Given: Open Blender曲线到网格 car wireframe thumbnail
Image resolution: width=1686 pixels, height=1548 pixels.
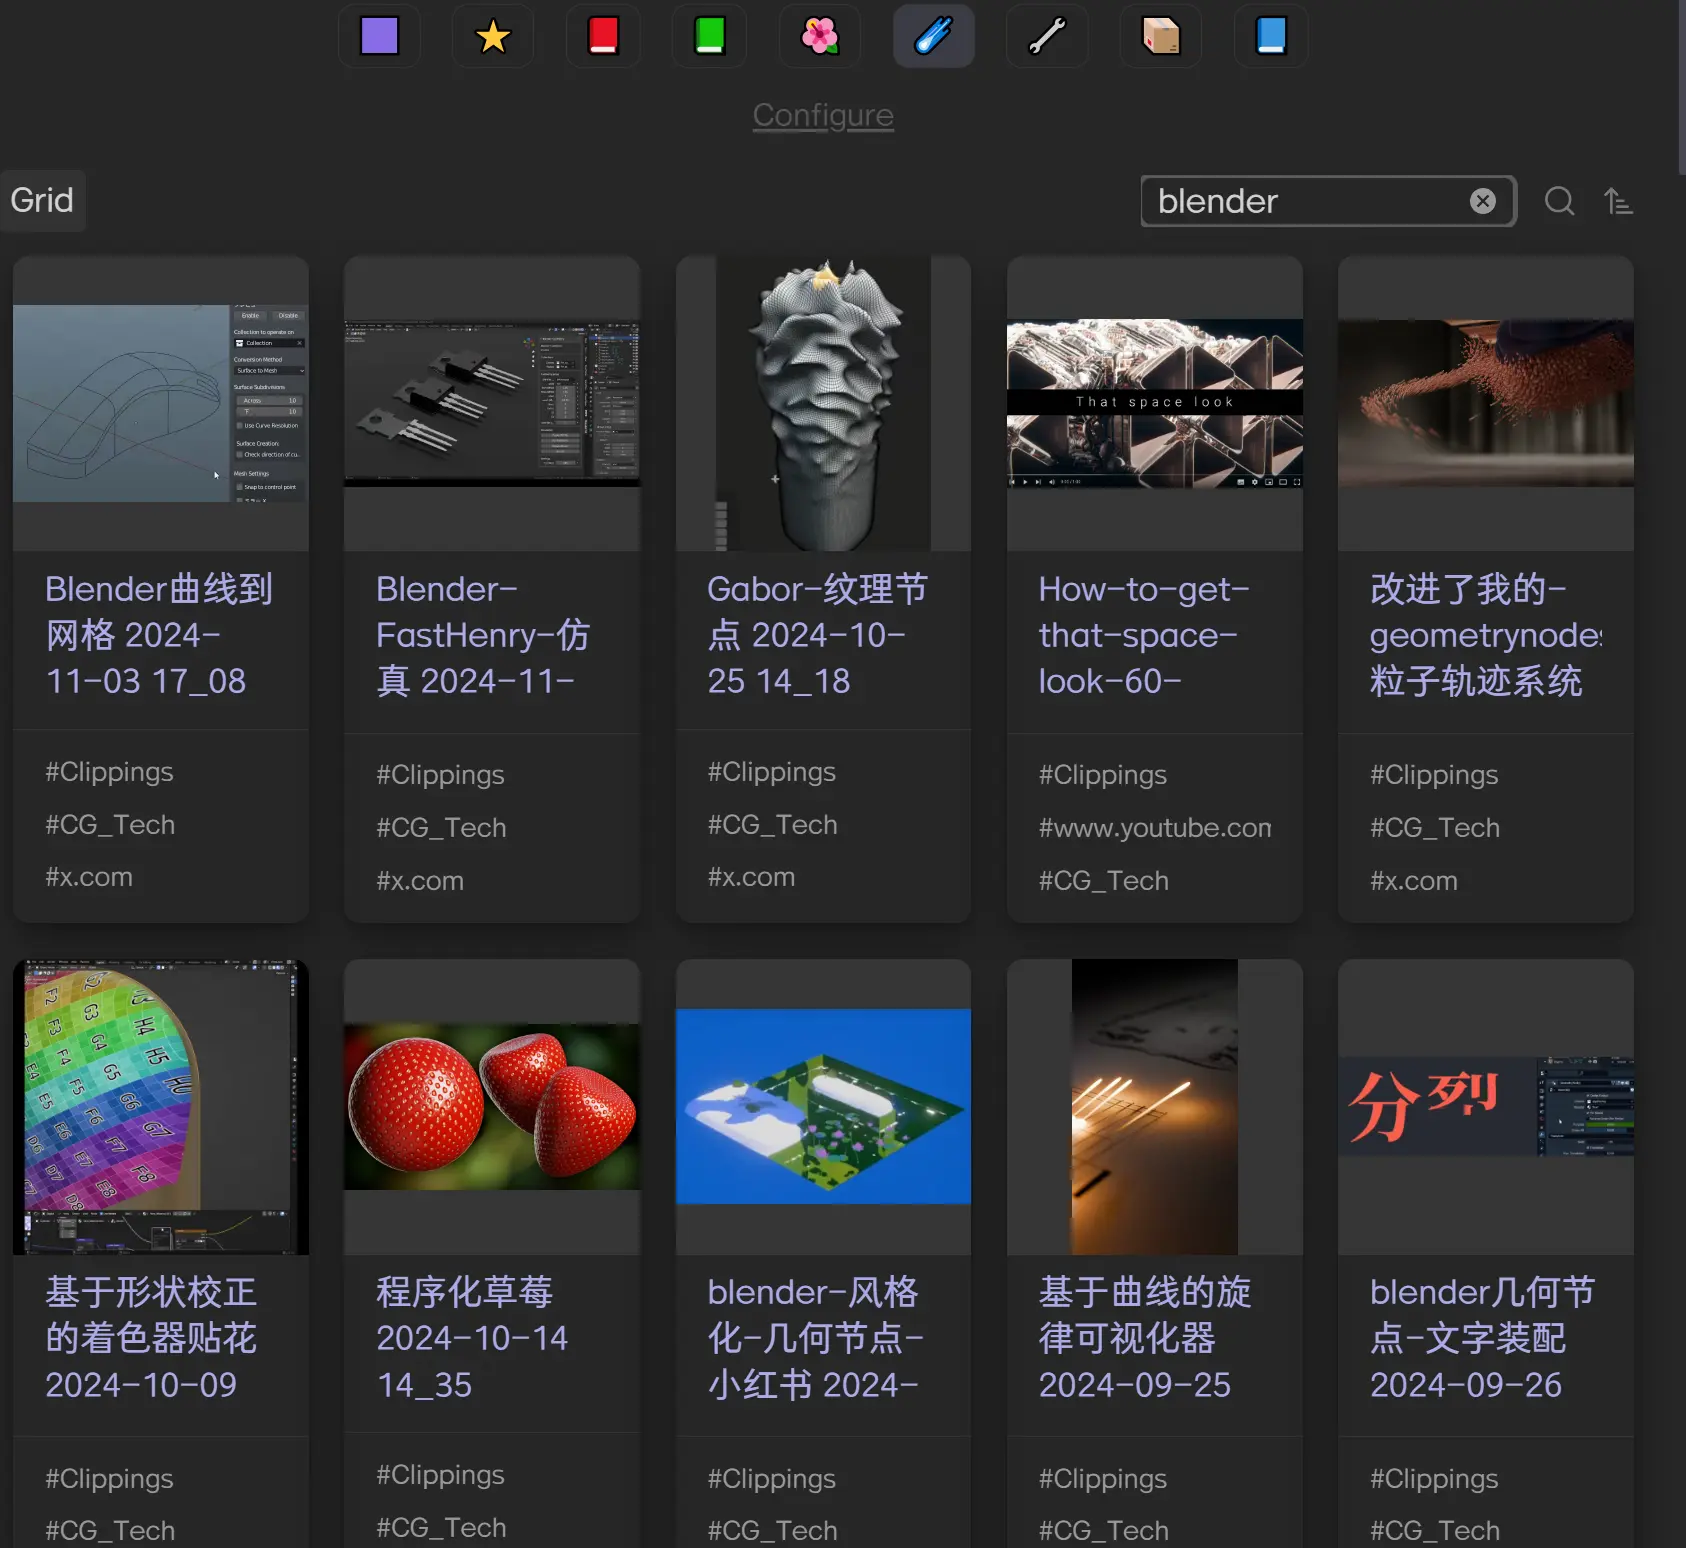Looking at the screenshot, I should tap(161, 403).
